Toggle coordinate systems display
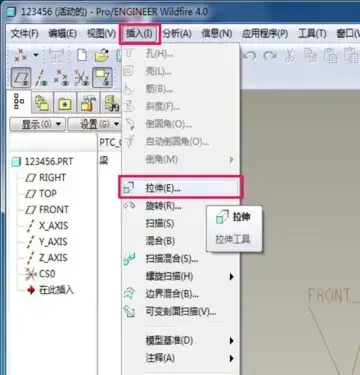 click(81, 78)
